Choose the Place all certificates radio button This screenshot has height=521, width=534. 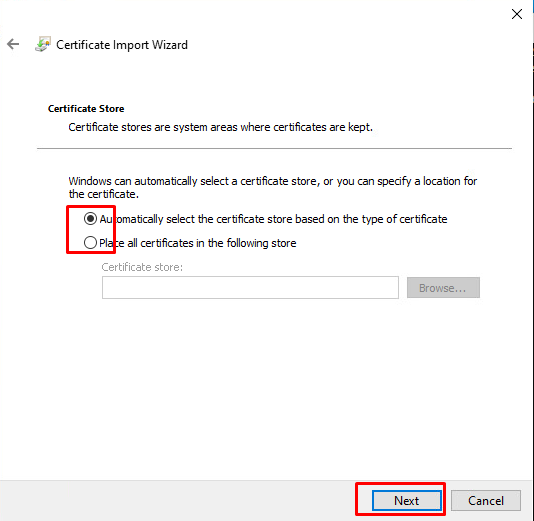pos(90,243)
